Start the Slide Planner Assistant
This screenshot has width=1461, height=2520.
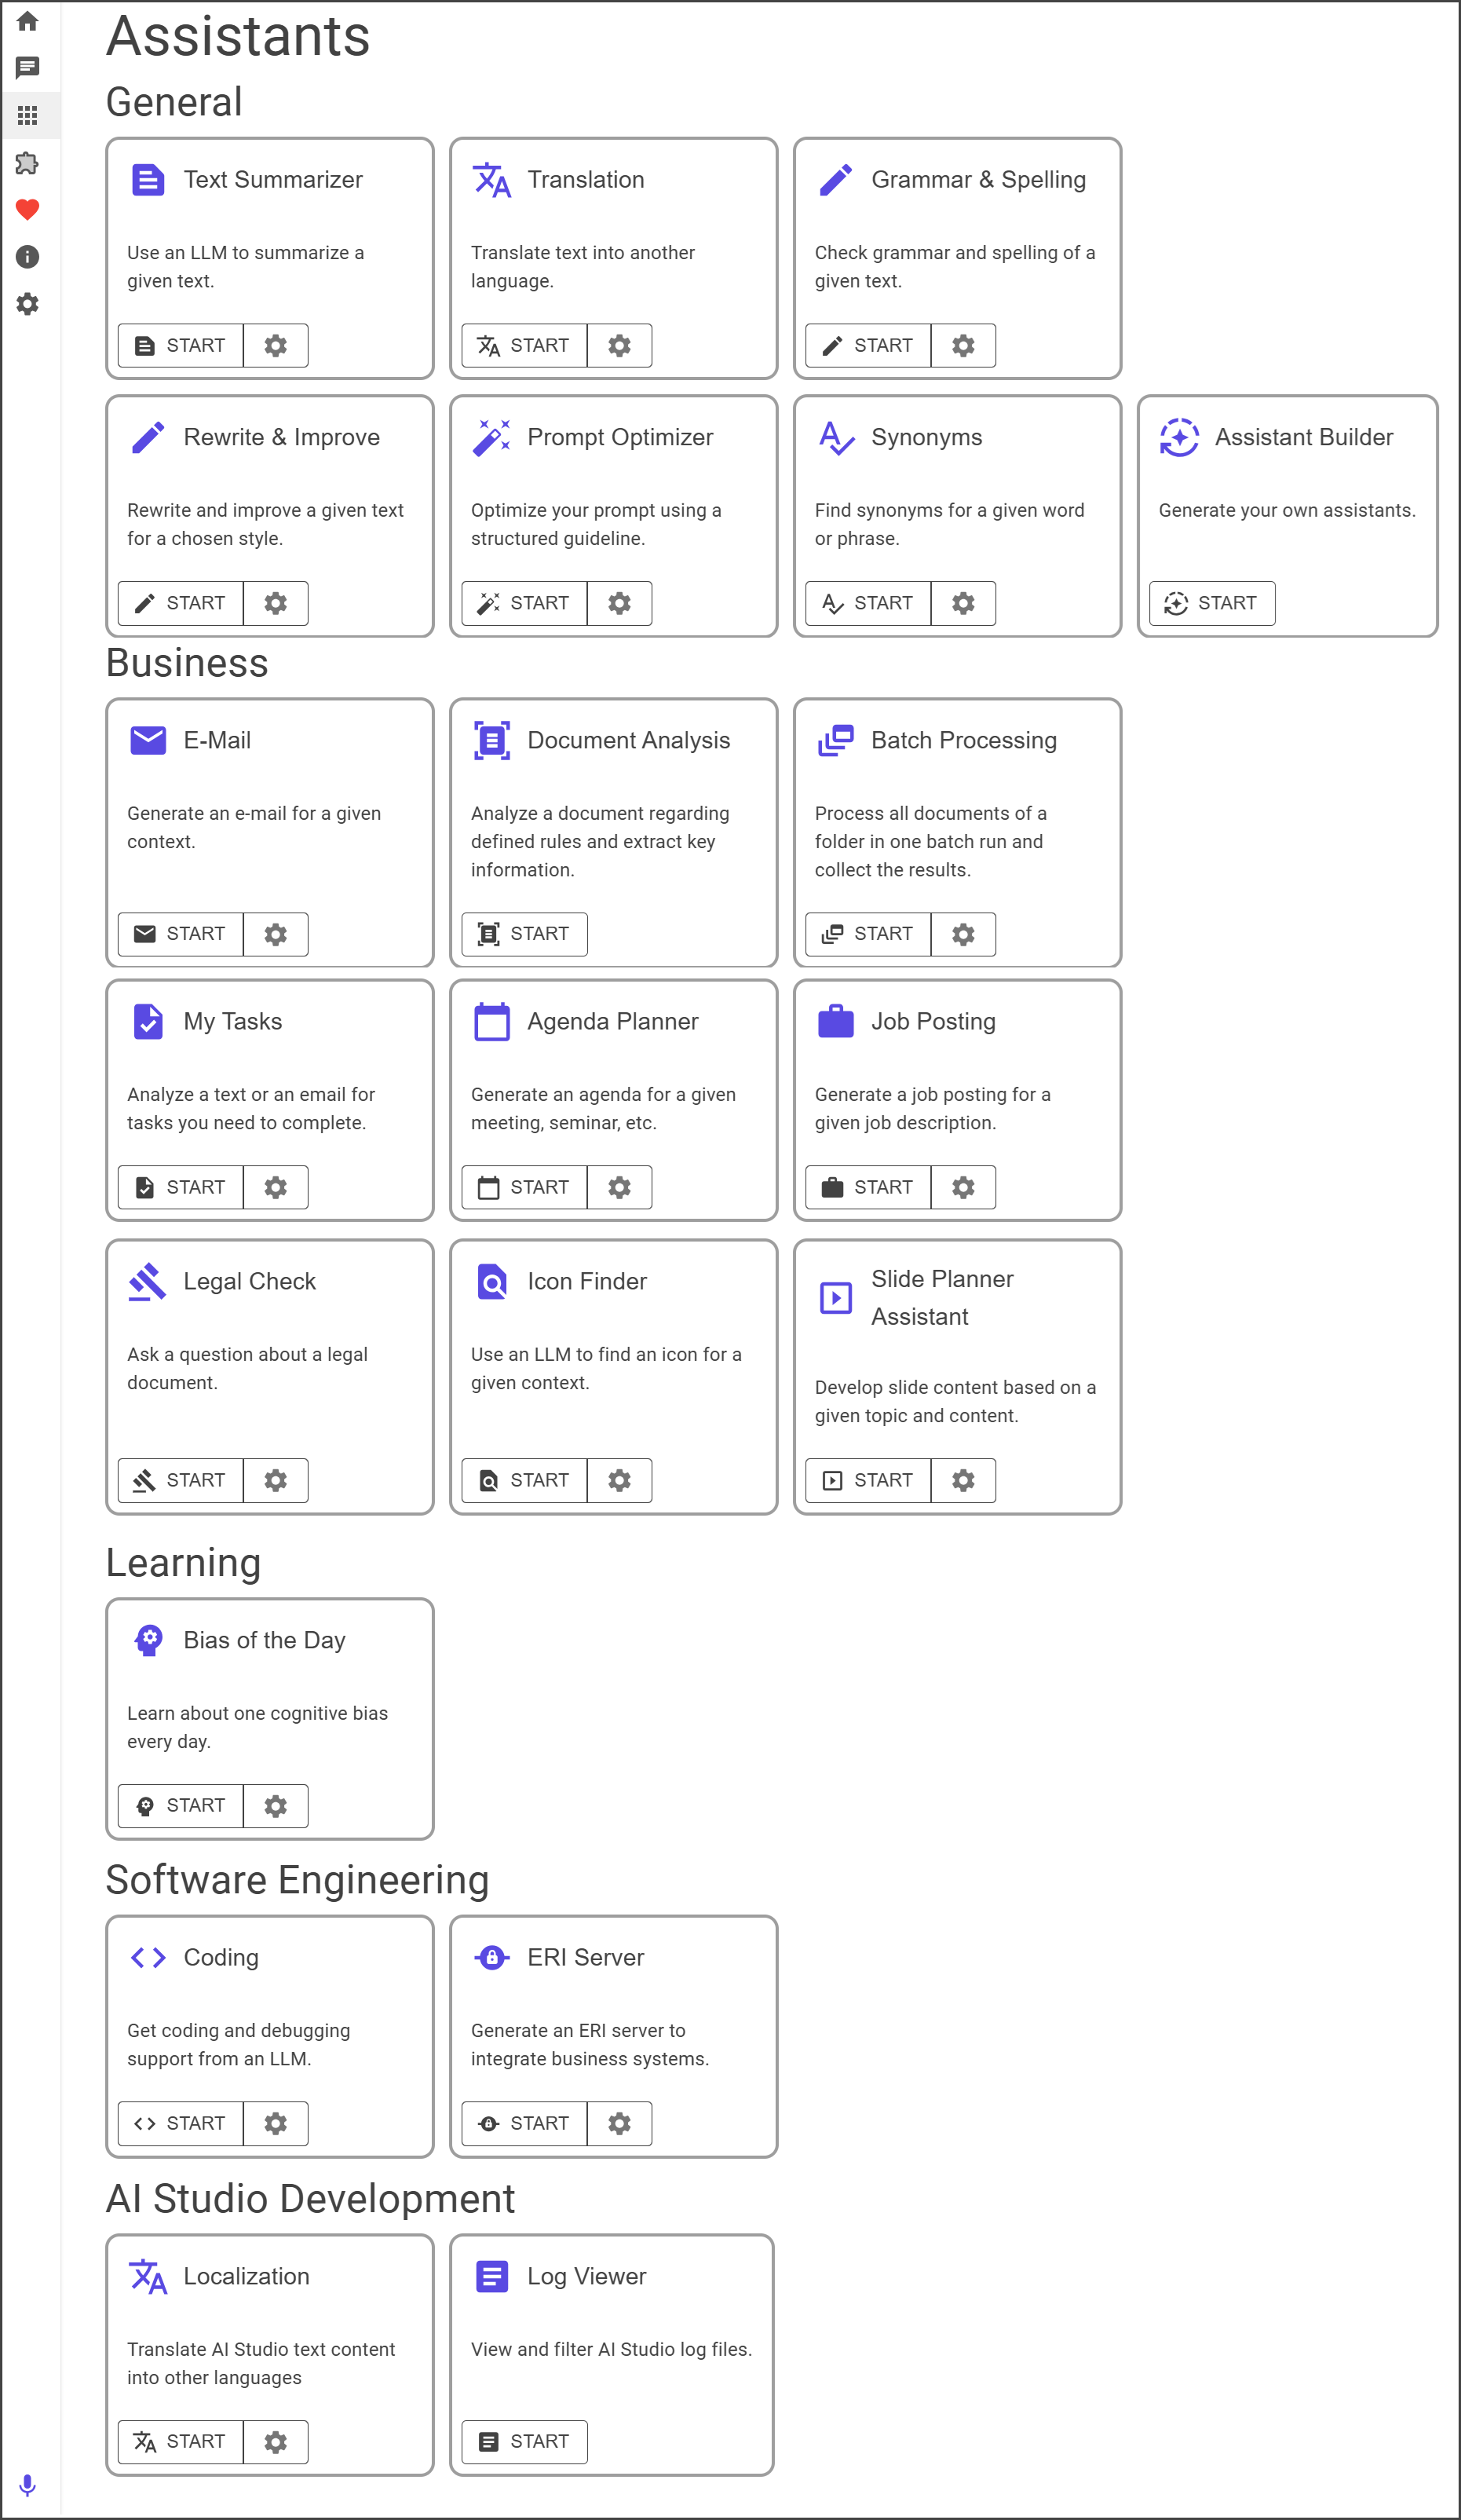click(868, 1480)
